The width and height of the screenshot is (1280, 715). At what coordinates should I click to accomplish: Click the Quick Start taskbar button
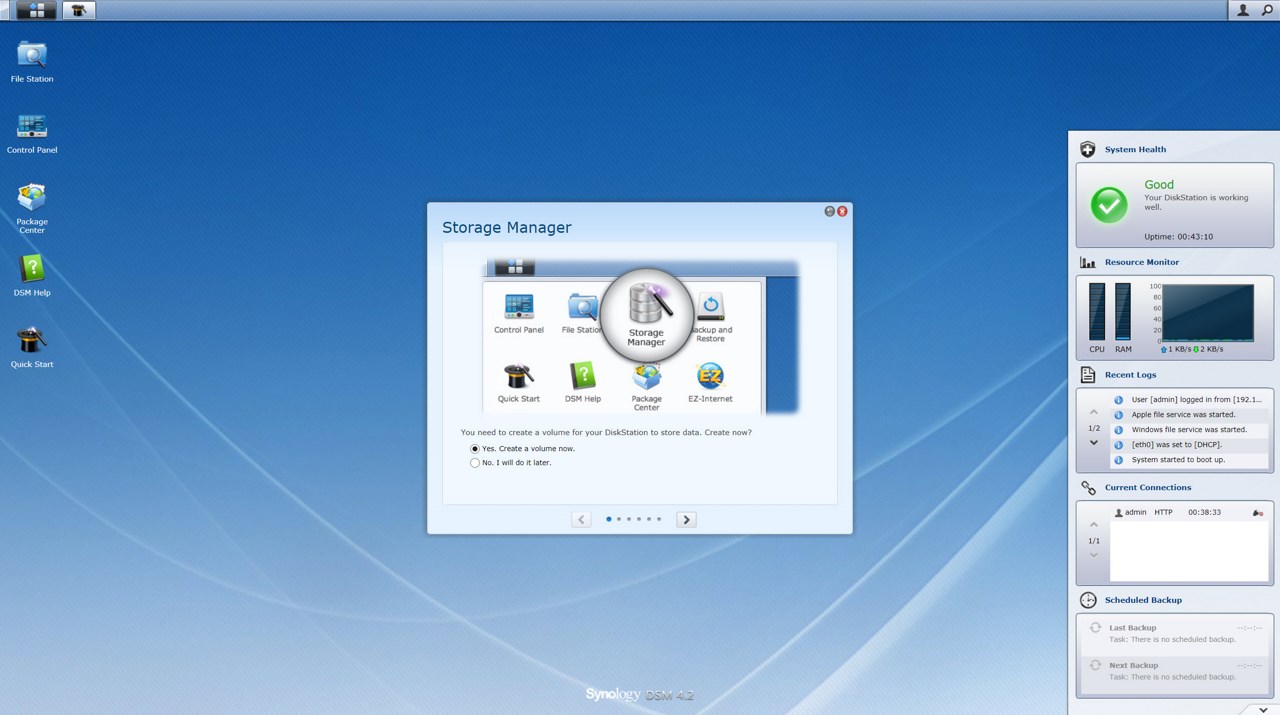tap(79, 10)
